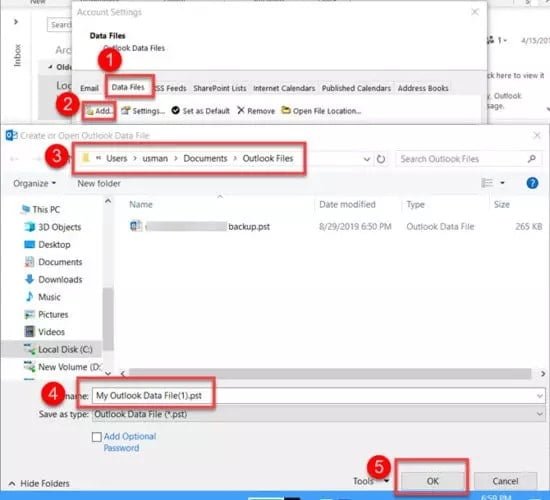The height and width of the screenshot is (500, 550).
Task: Open the Published Calendars tab
Action: [356, 88]
